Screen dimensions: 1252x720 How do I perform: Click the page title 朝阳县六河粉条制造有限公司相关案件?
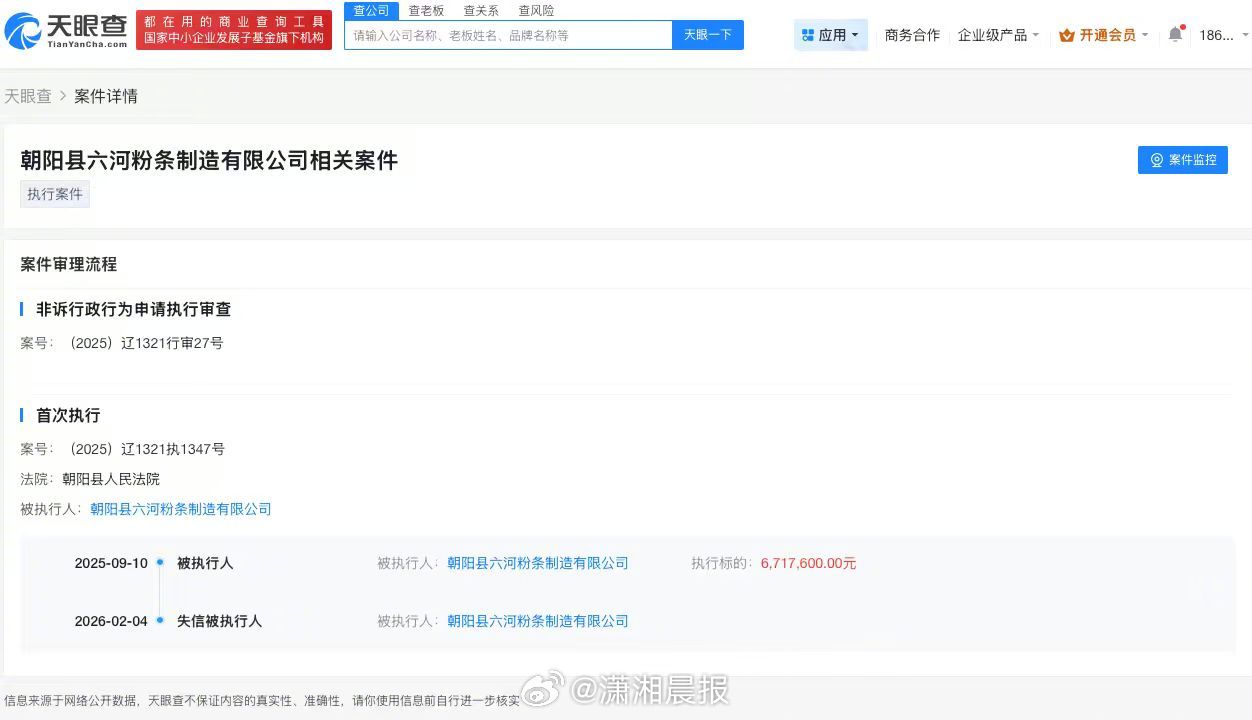pyautogui.click(x=209, y=160)
